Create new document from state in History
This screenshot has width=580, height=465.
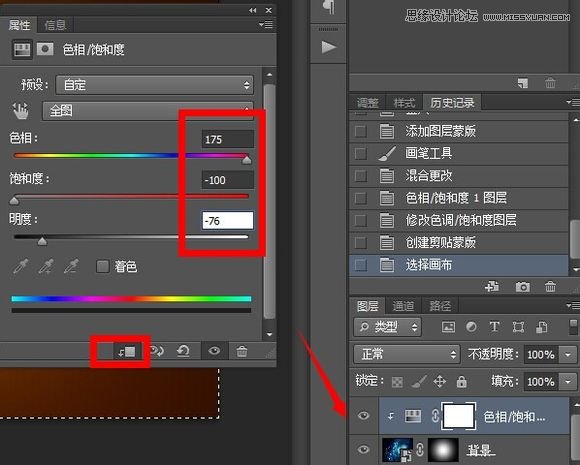click(492, 286)
